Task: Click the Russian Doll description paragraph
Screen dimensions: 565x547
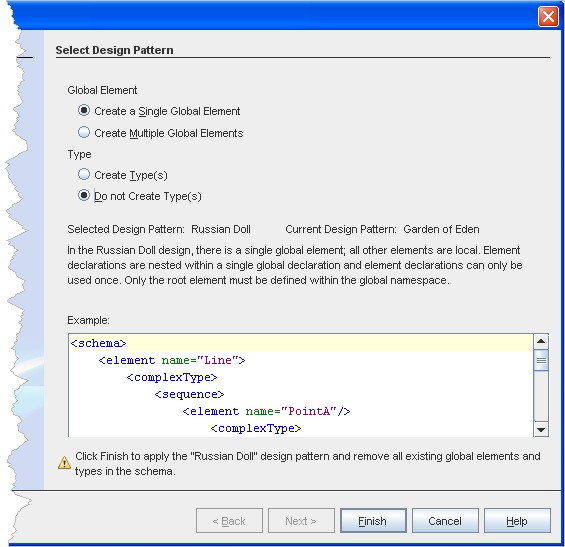Action: pos(295,265)
